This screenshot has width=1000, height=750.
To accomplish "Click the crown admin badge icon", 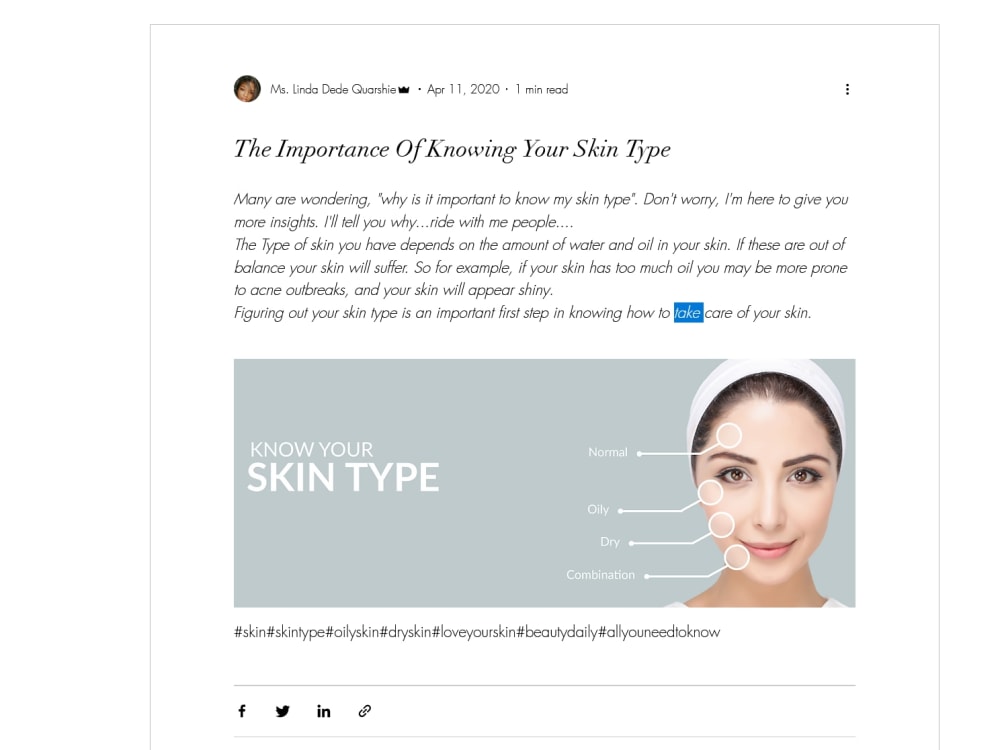I will 404,90.
